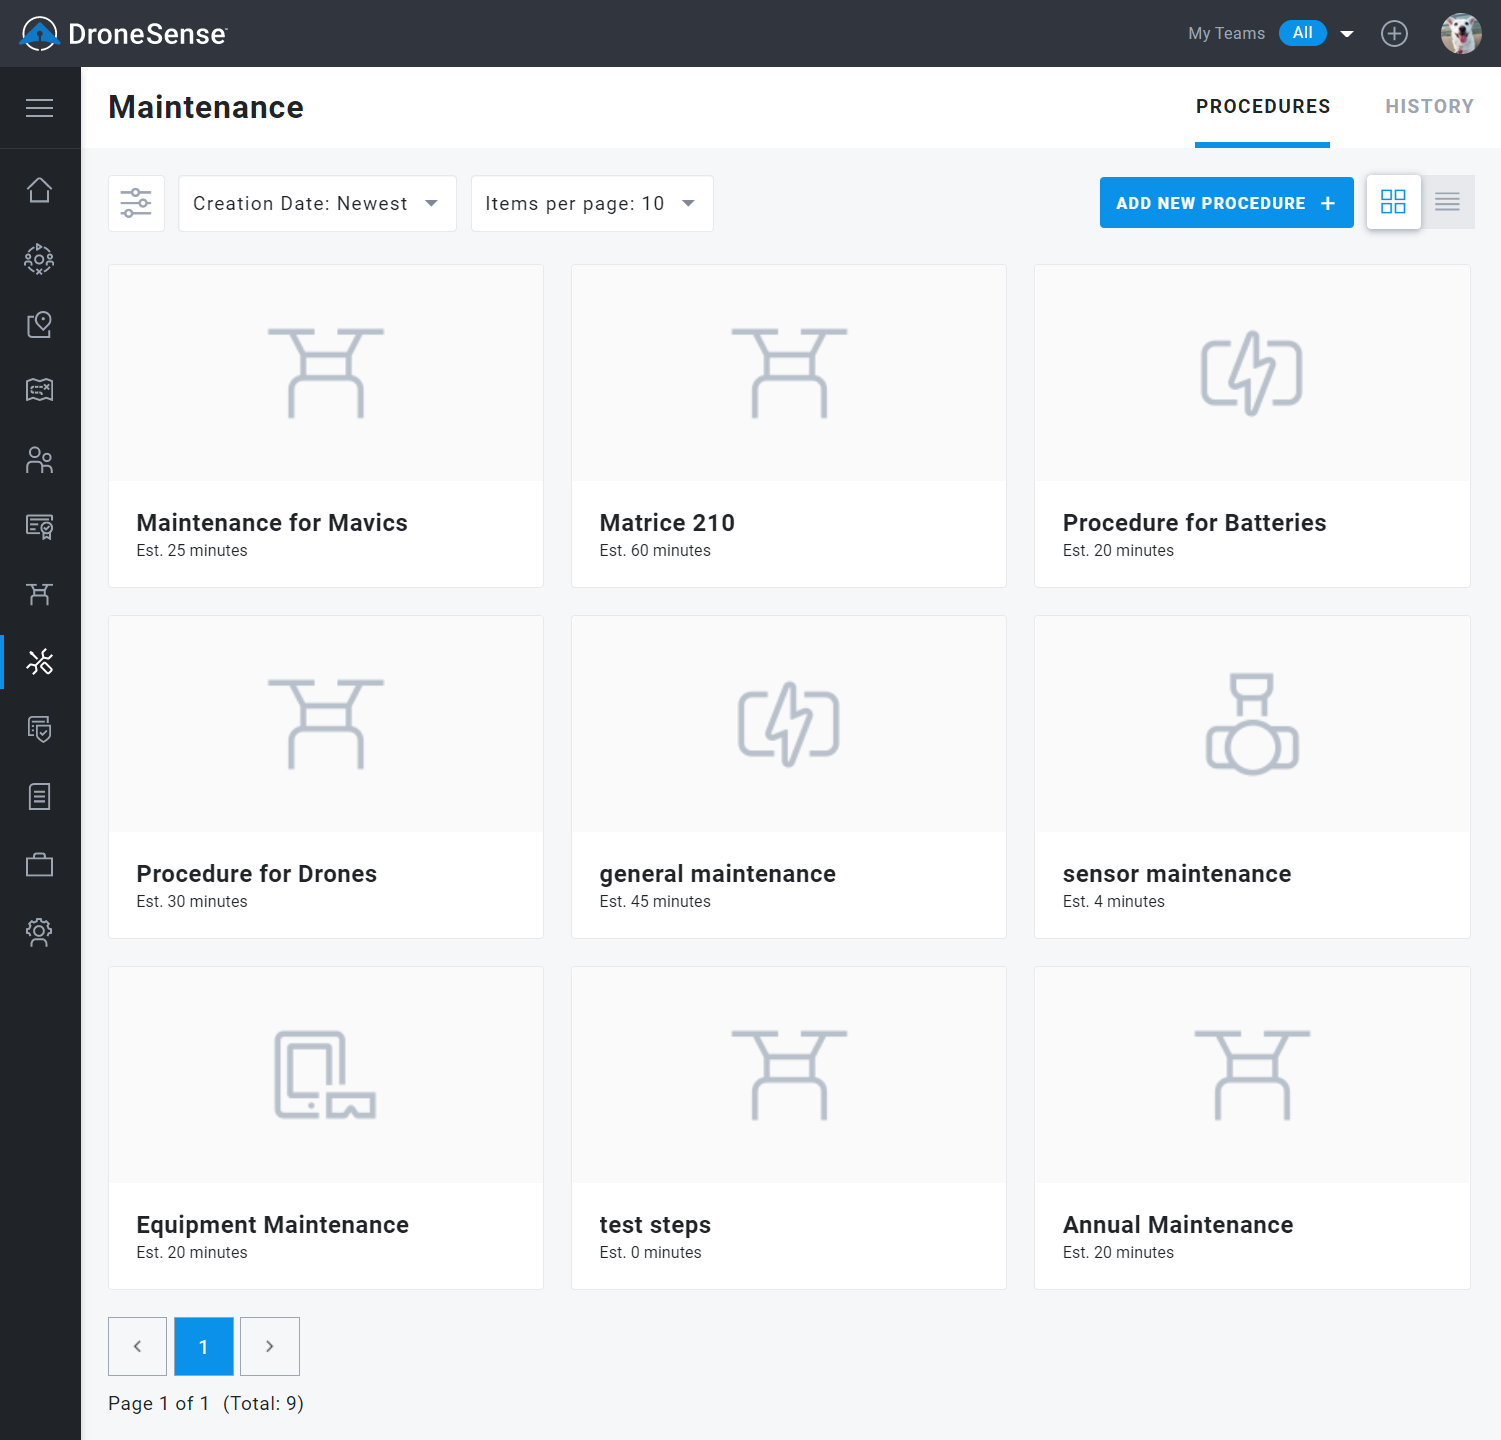
Task: Switch to grid view
Action: [1393, 202]
